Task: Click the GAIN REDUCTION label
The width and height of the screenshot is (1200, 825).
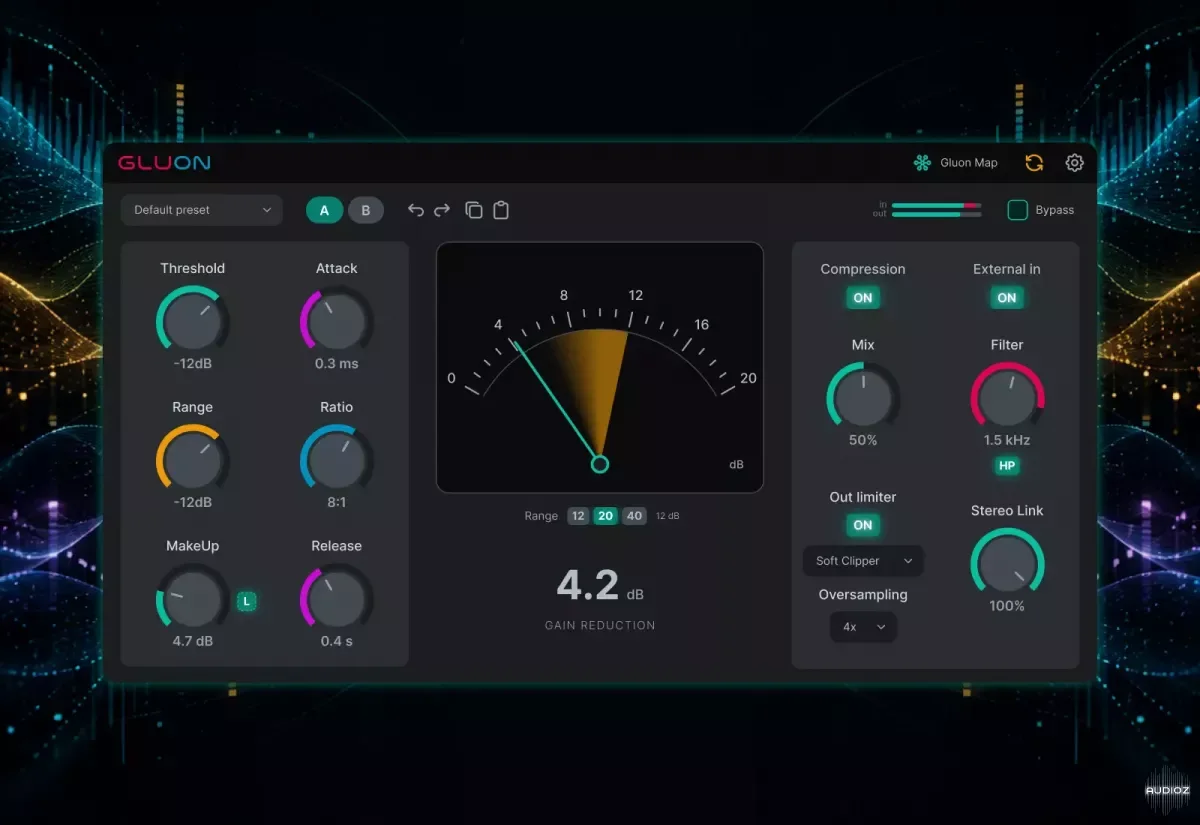Action: [600, 625]
